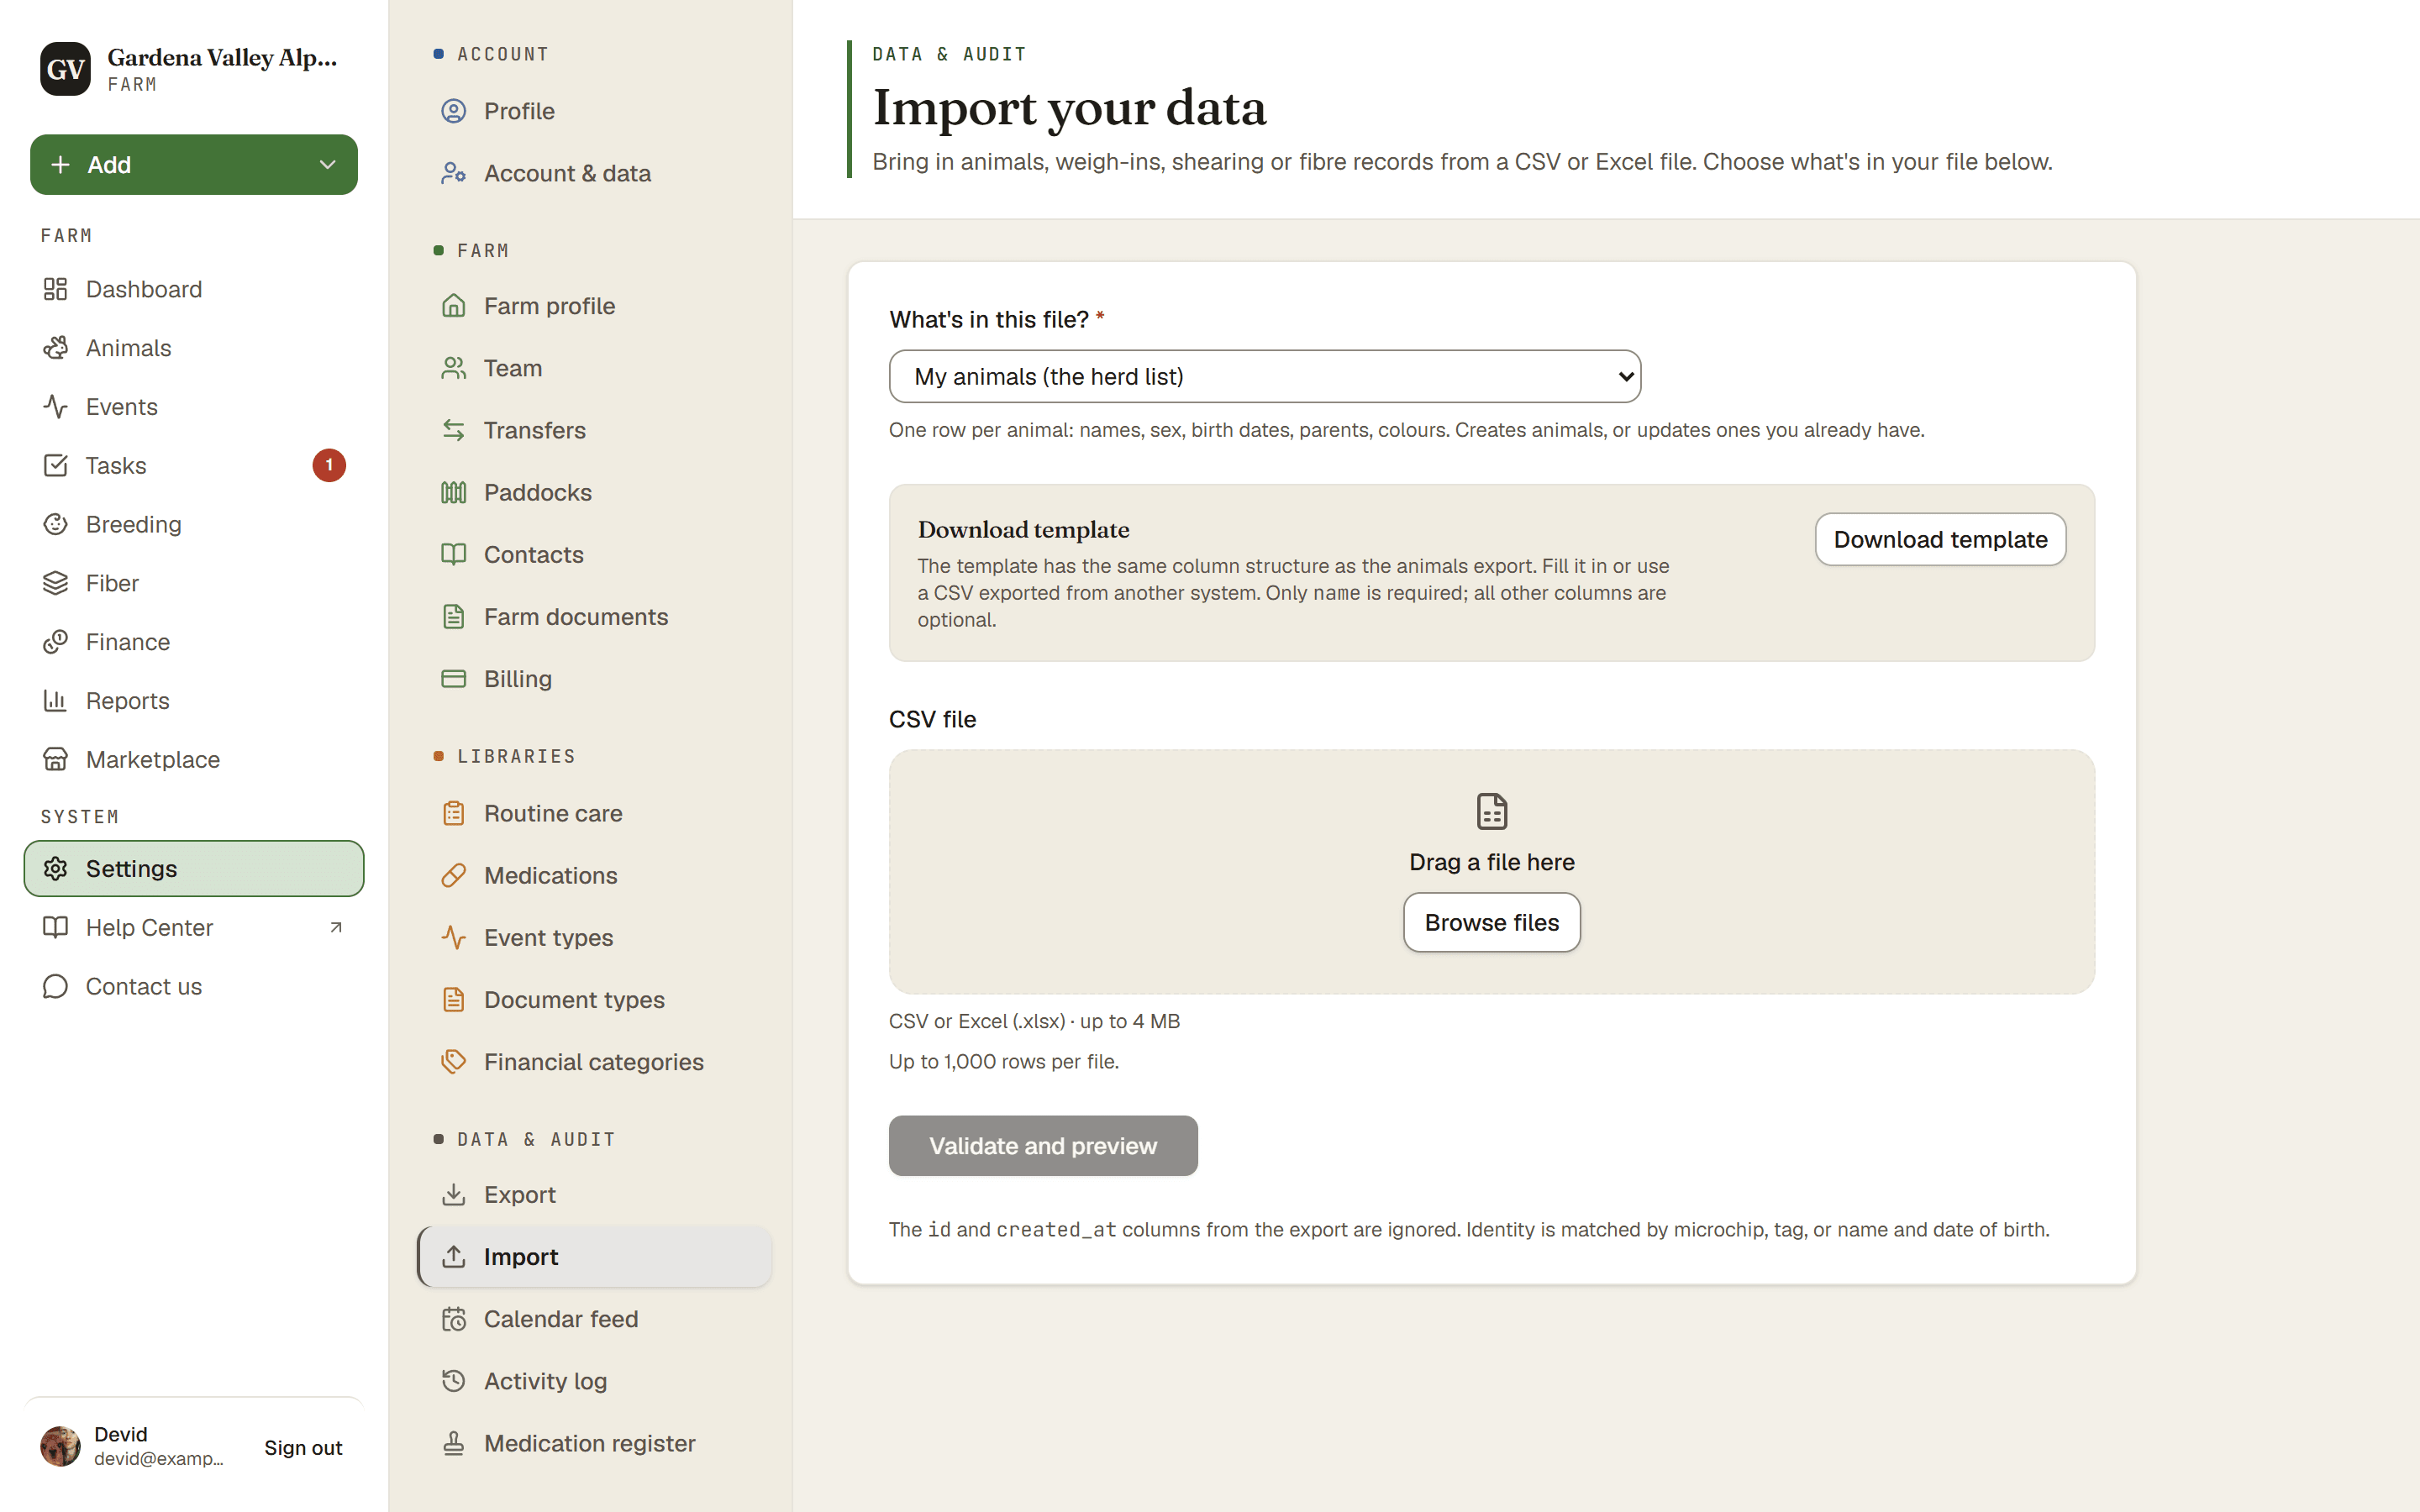This screenshot has width=2420, height=1512.
Task: Click the Financial categories tag icon
Action: [x=454, y=1062]
